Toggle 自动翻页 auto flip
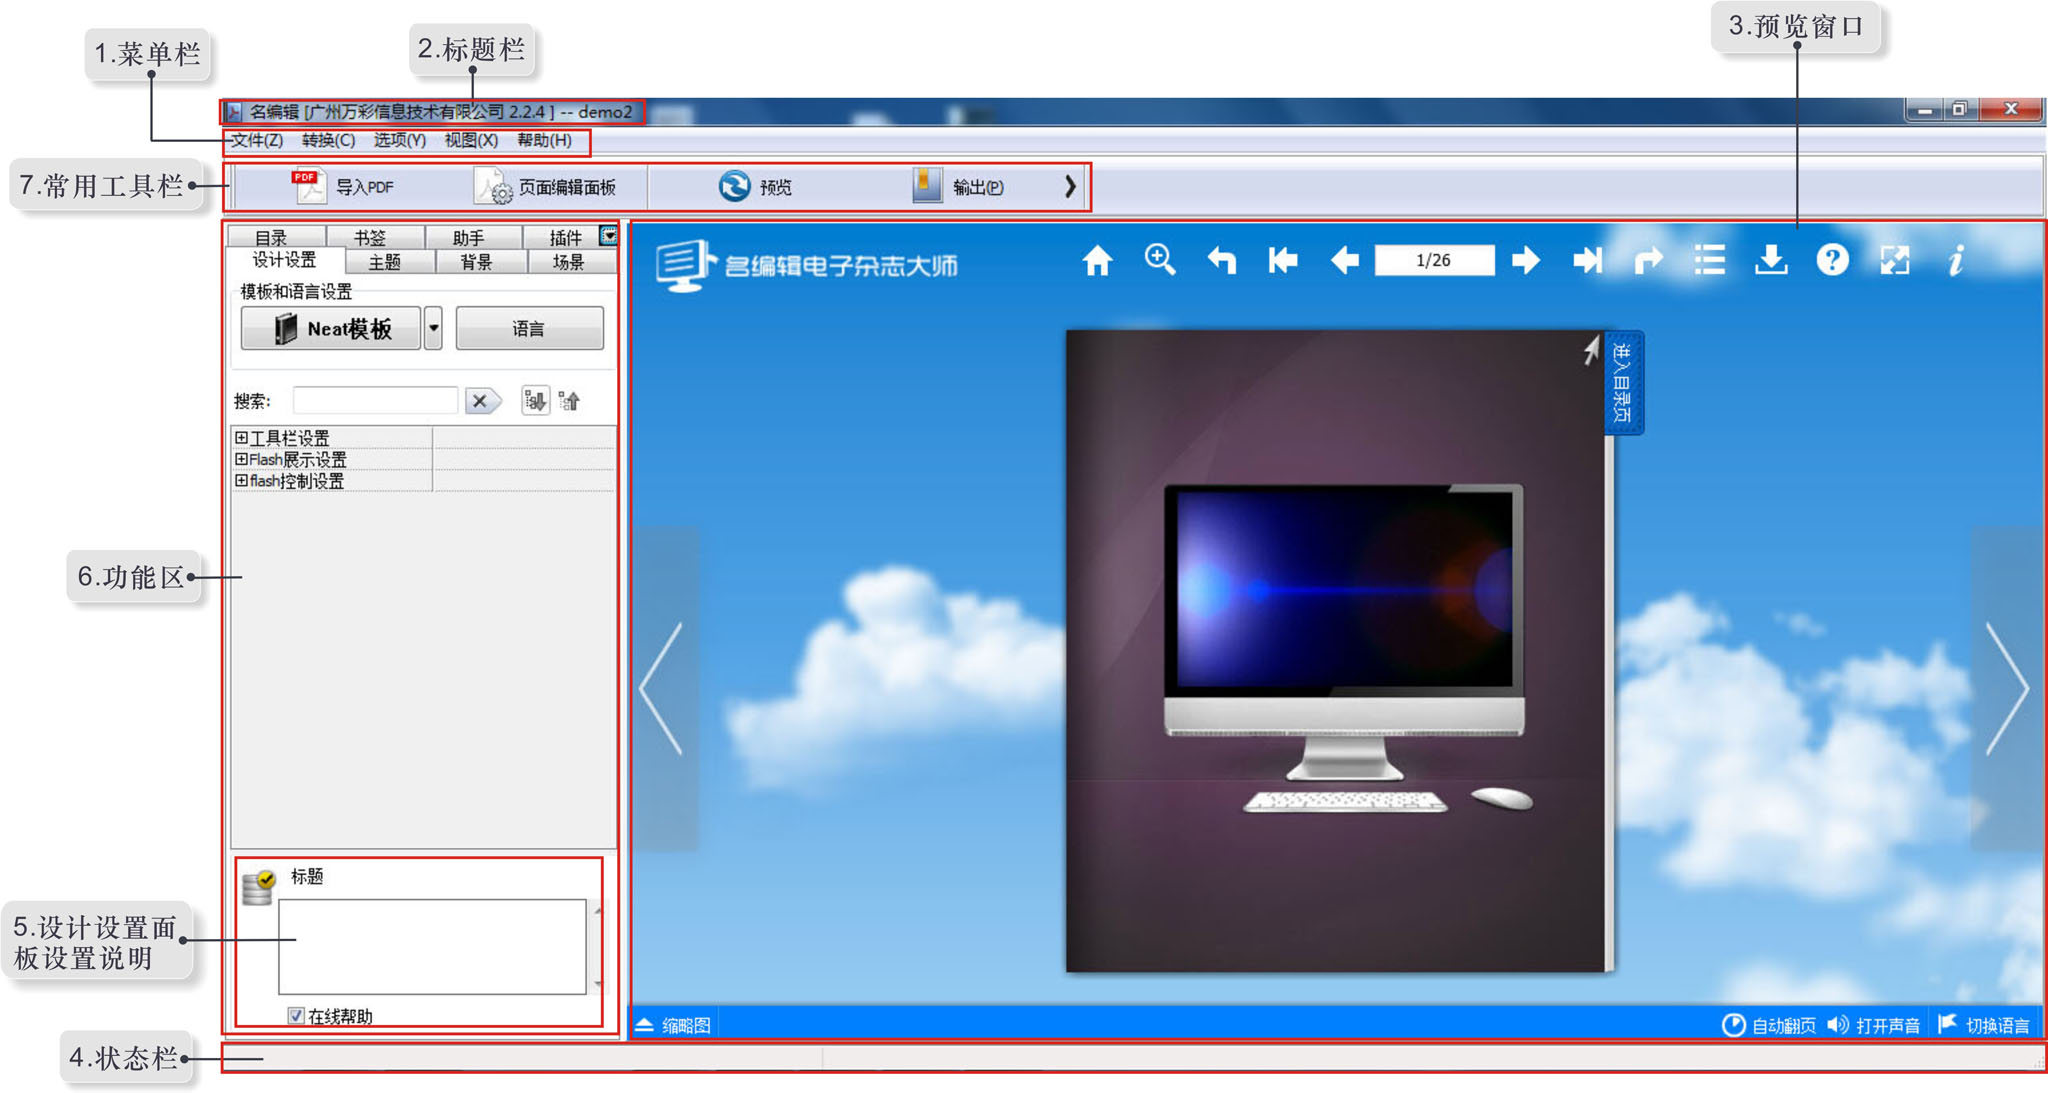Screen dimensions: 2048x1093 click(1769, 1025)
